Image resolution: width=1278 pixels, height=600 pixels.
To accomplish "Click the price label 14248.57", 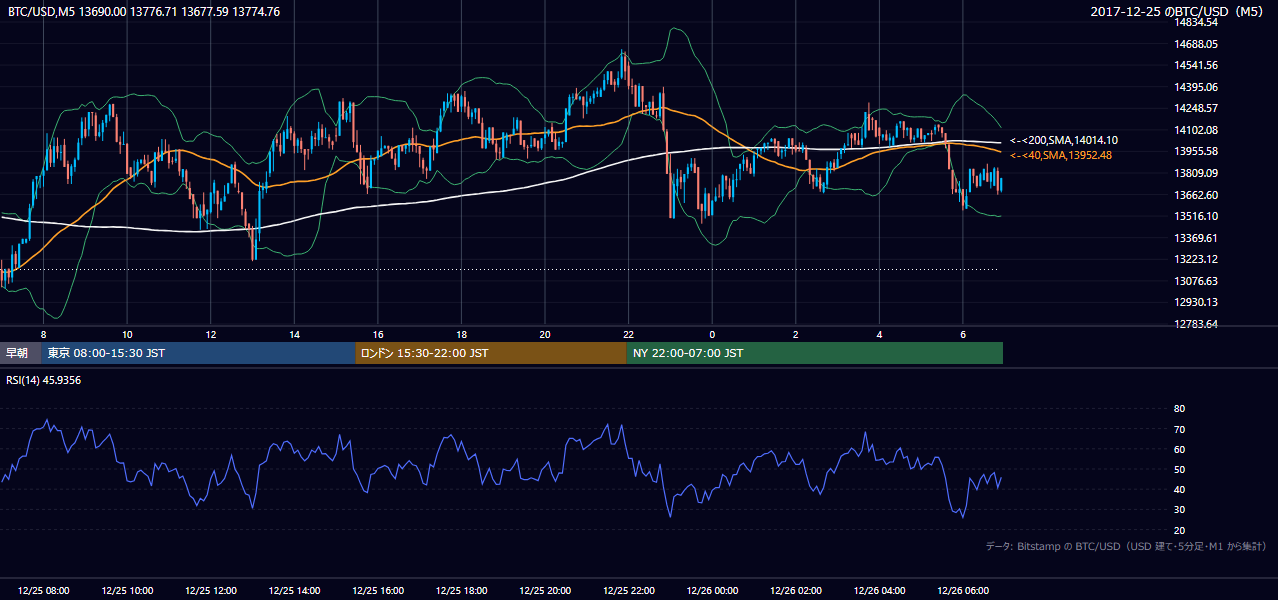I will point(1196,108).
